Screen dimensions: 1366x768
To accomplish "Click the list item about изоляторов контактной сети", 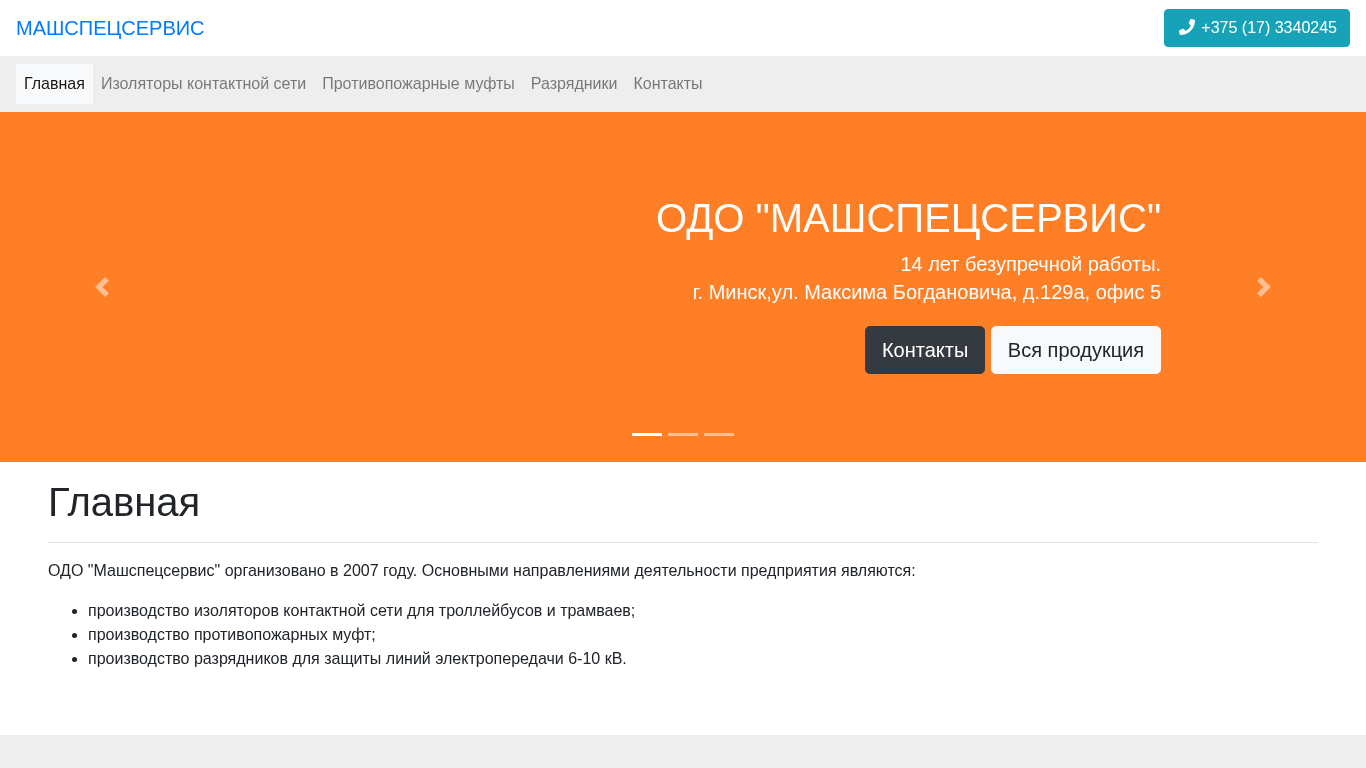I will coord(361,611).
